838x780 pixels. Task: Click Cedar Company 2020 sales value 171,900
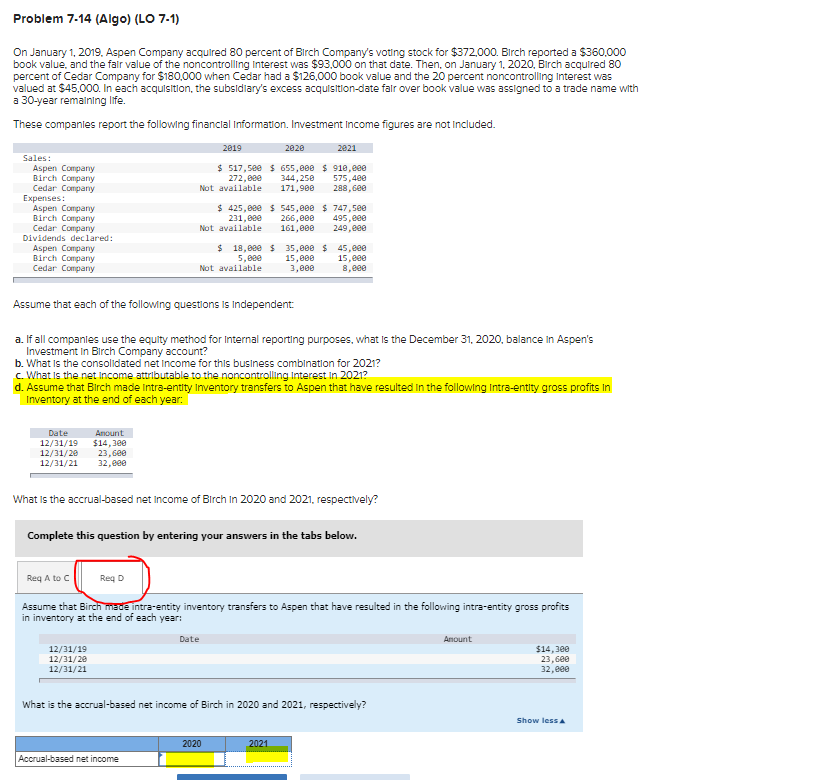pos(297,188)
